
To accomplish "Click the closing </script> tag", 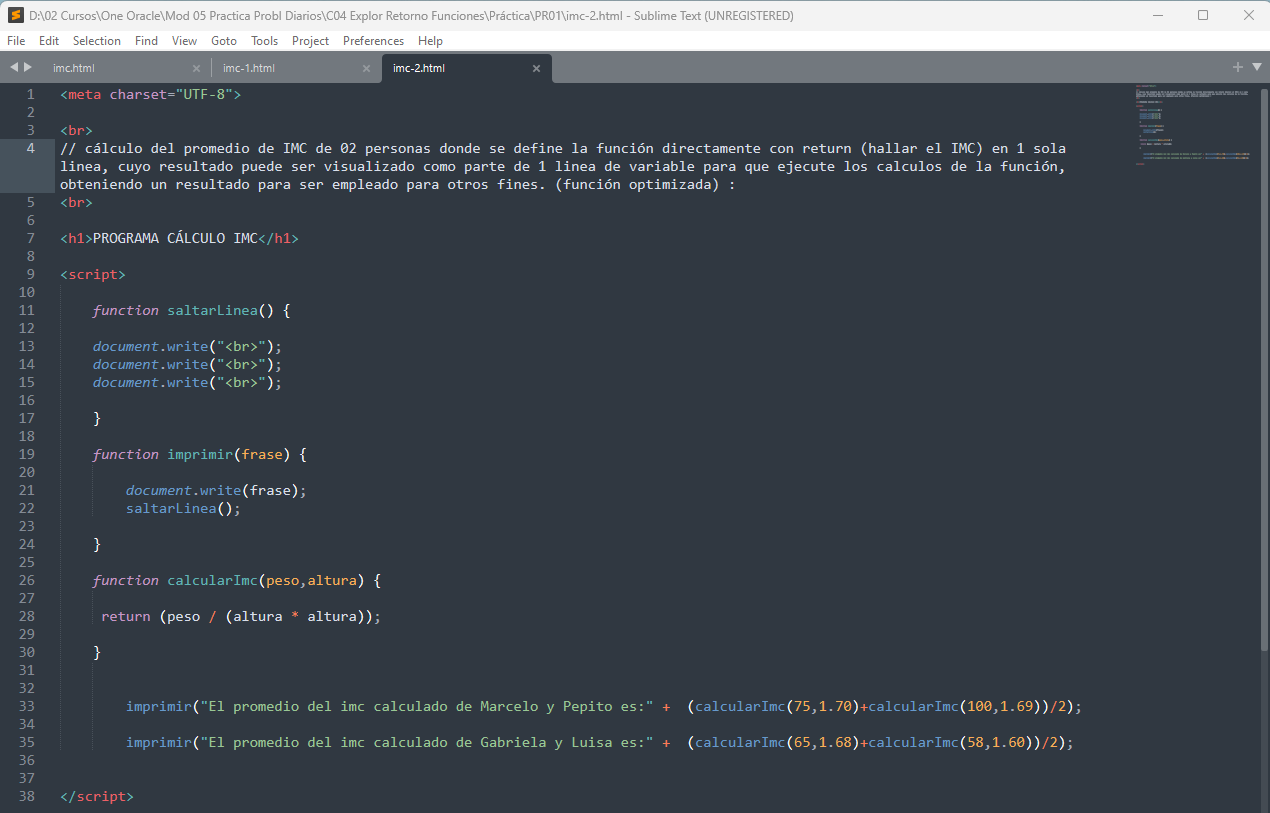I will click(97, 796).
